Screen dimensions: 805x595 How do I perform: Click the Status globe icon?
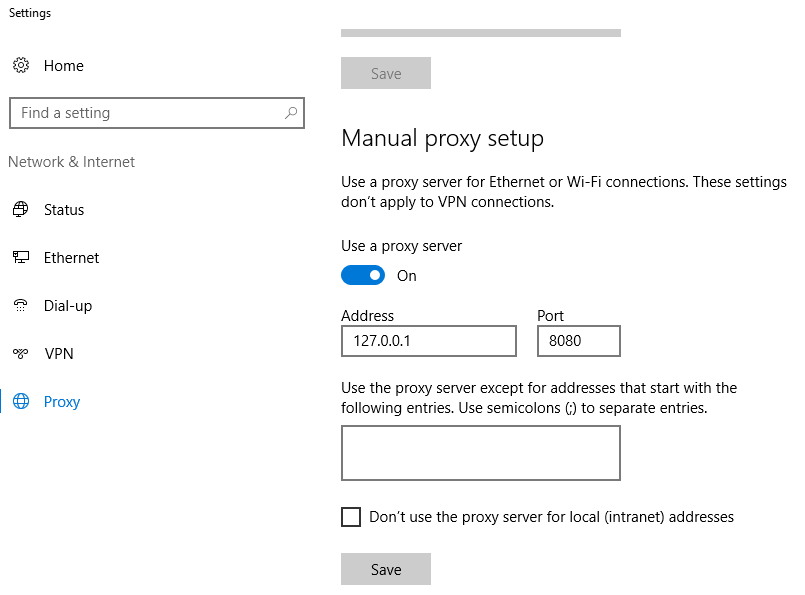tap(21, 209)
